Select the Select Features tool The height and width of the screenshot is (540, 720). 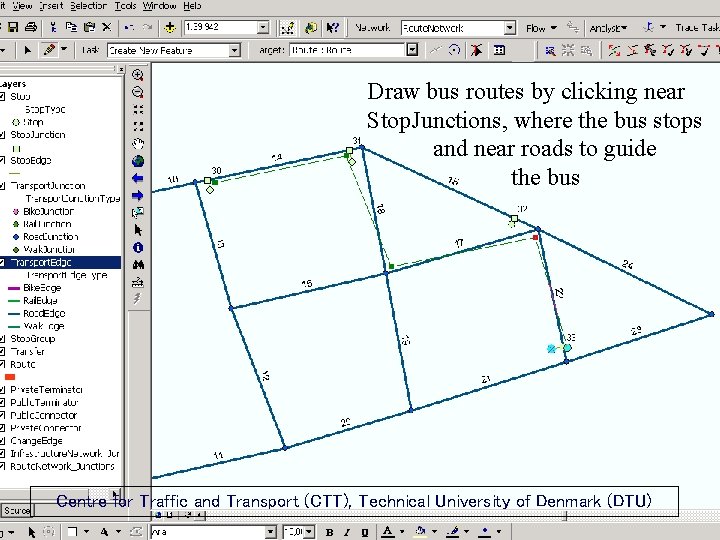tap(138, 213)
